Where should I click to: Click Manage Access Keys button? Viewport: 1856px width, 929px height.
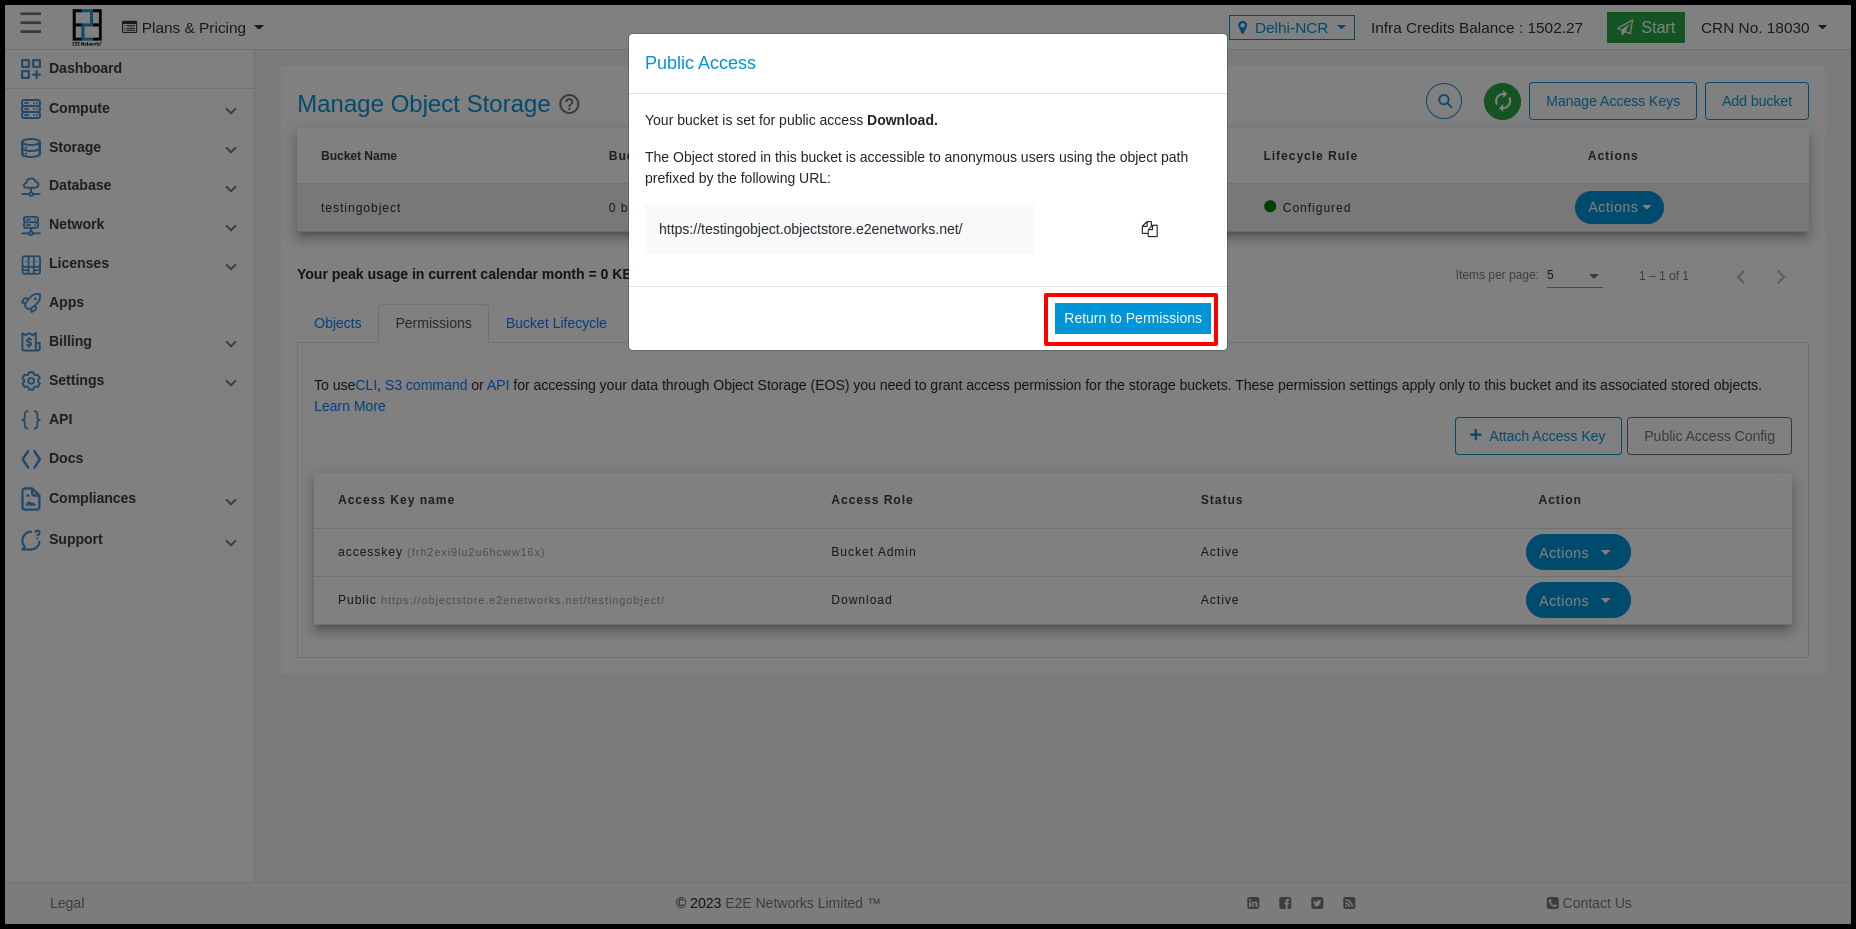(1613, 101)
